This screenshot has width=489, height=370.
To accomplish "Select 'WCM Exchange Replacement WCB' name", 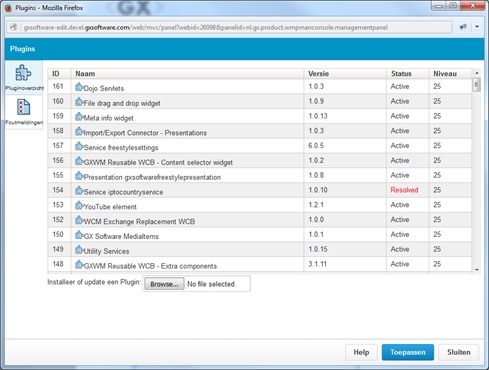I will coord(139,222).
